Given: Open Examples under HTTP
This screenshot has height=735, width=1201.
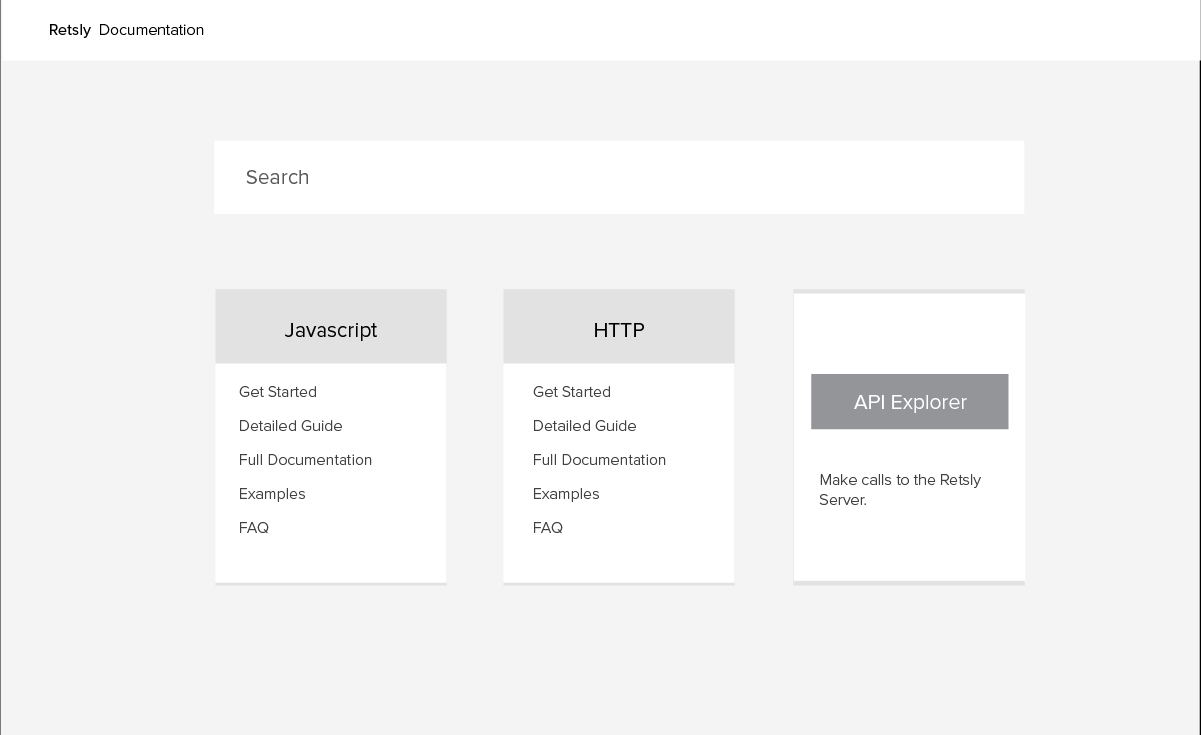Looking at the screenshot, I should click(566, 494).
